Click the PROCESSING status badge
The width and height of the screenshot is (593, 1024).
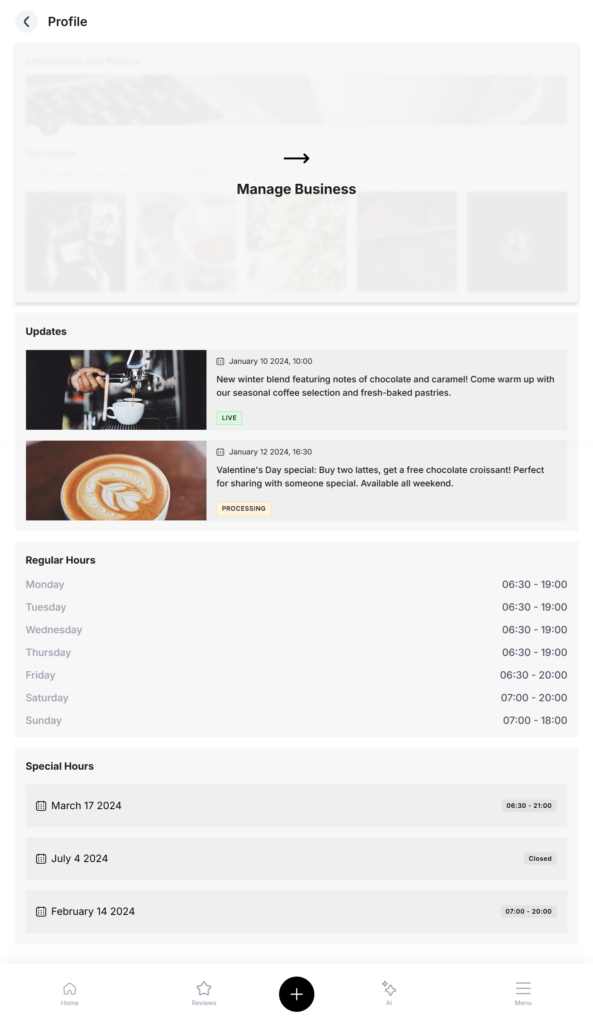(x=244, y=509)
